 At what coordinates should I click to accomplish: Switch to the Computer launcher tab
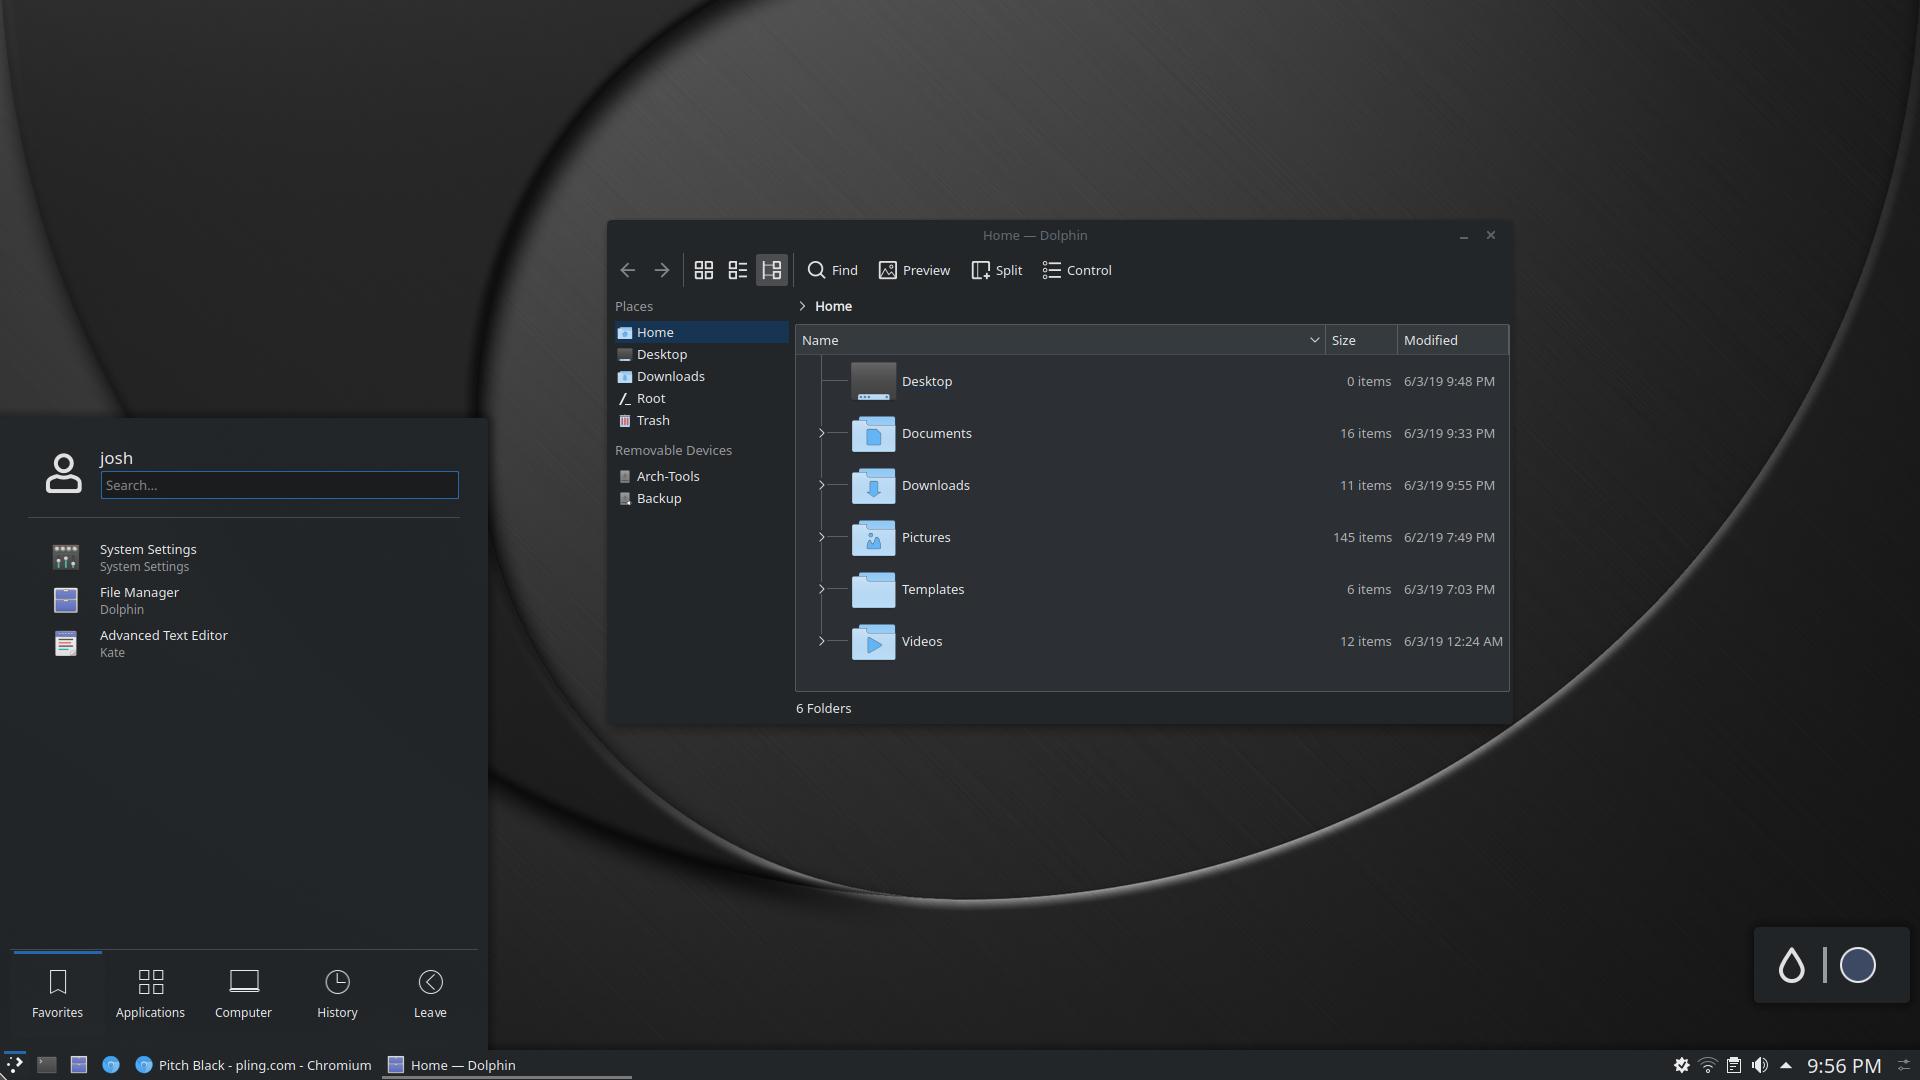pyautogui.click(x=243, y=994)
